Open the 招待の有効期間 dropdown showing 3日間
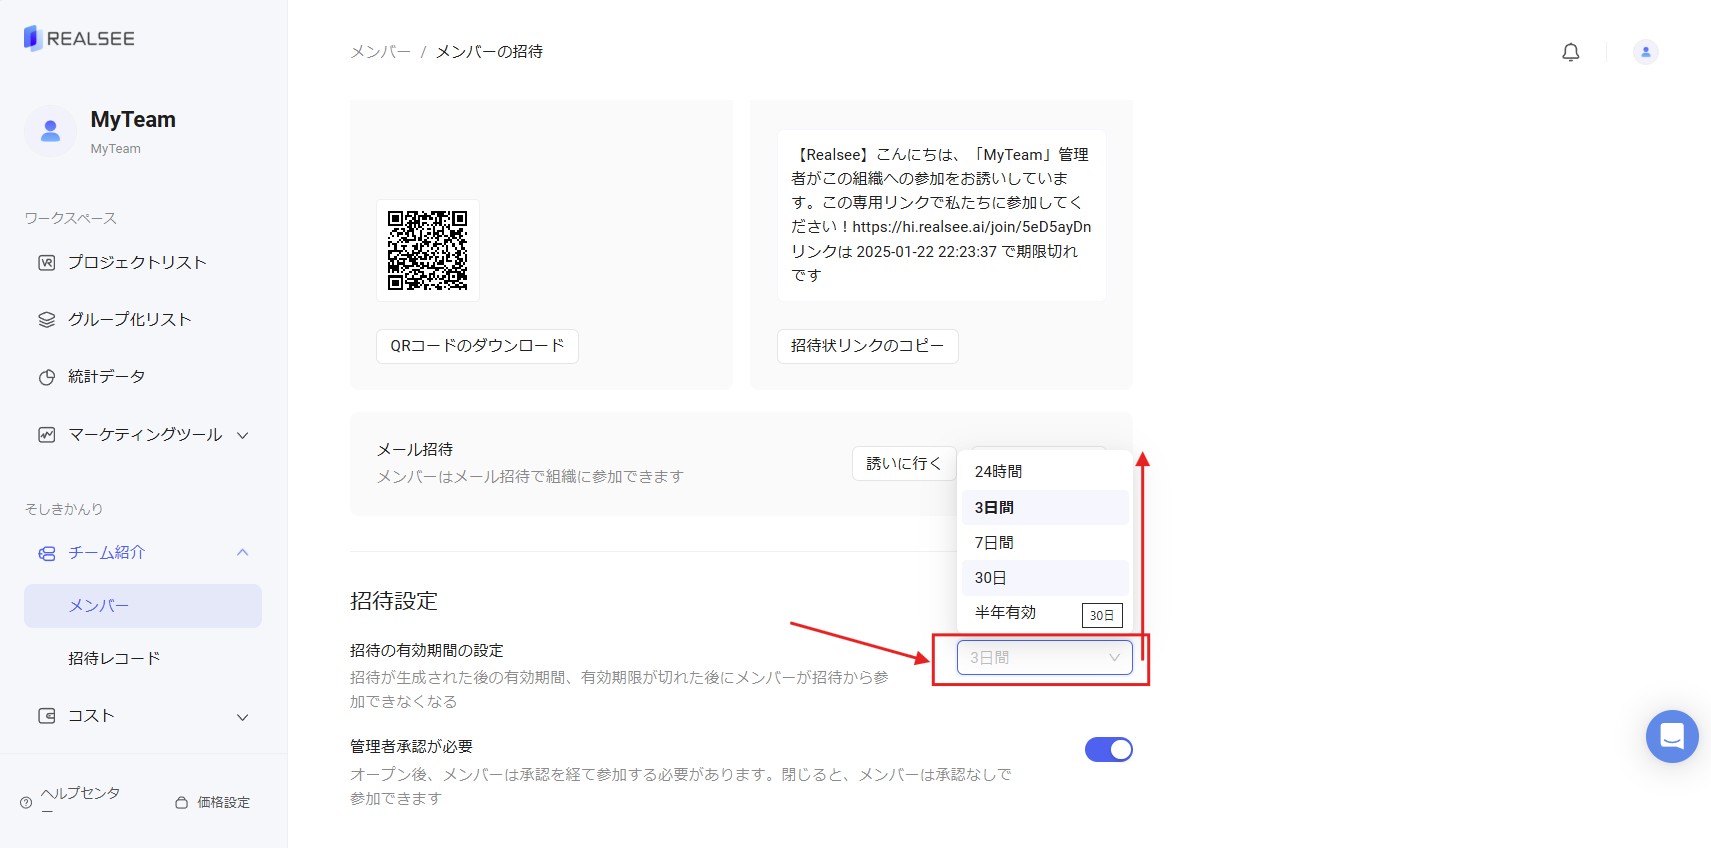The height and width of the screenshot is (848, 1711). (x=1045, y=657)
